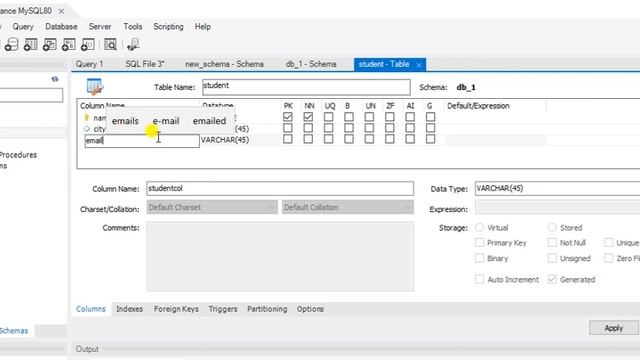Choose the 'emails' autocomplete suggestion

125,121
